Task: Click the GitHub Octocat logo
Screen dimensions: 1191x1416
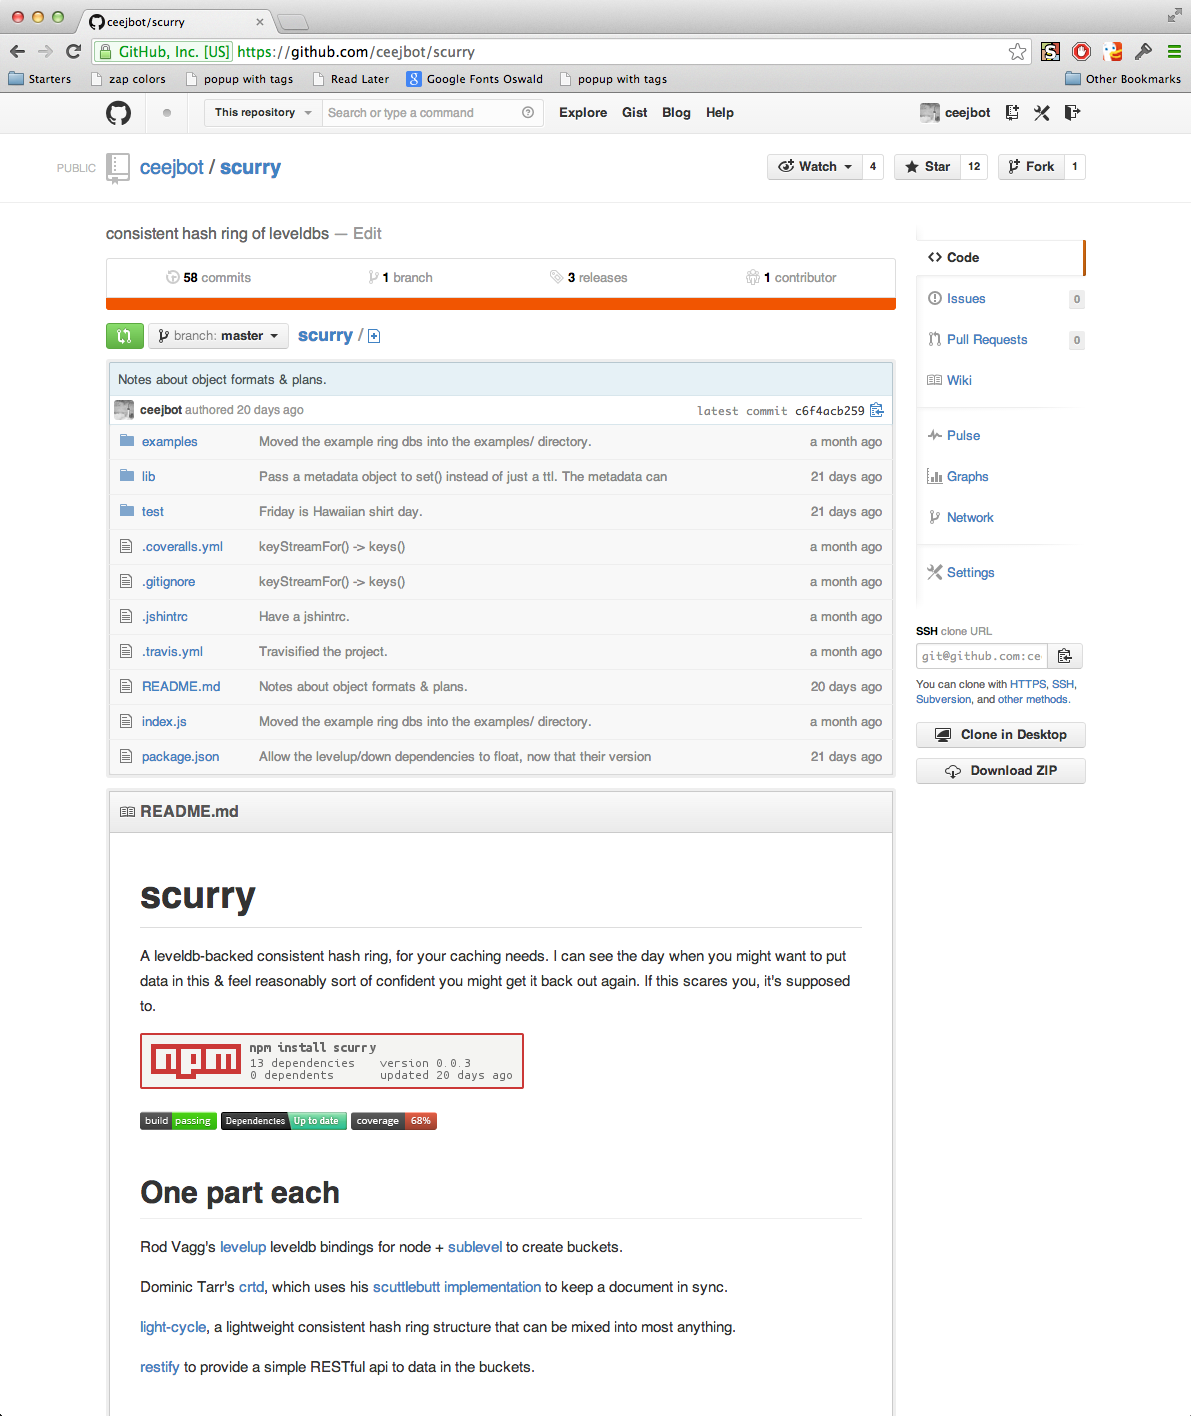Action: pyautogui.click(x=117, y=112)
